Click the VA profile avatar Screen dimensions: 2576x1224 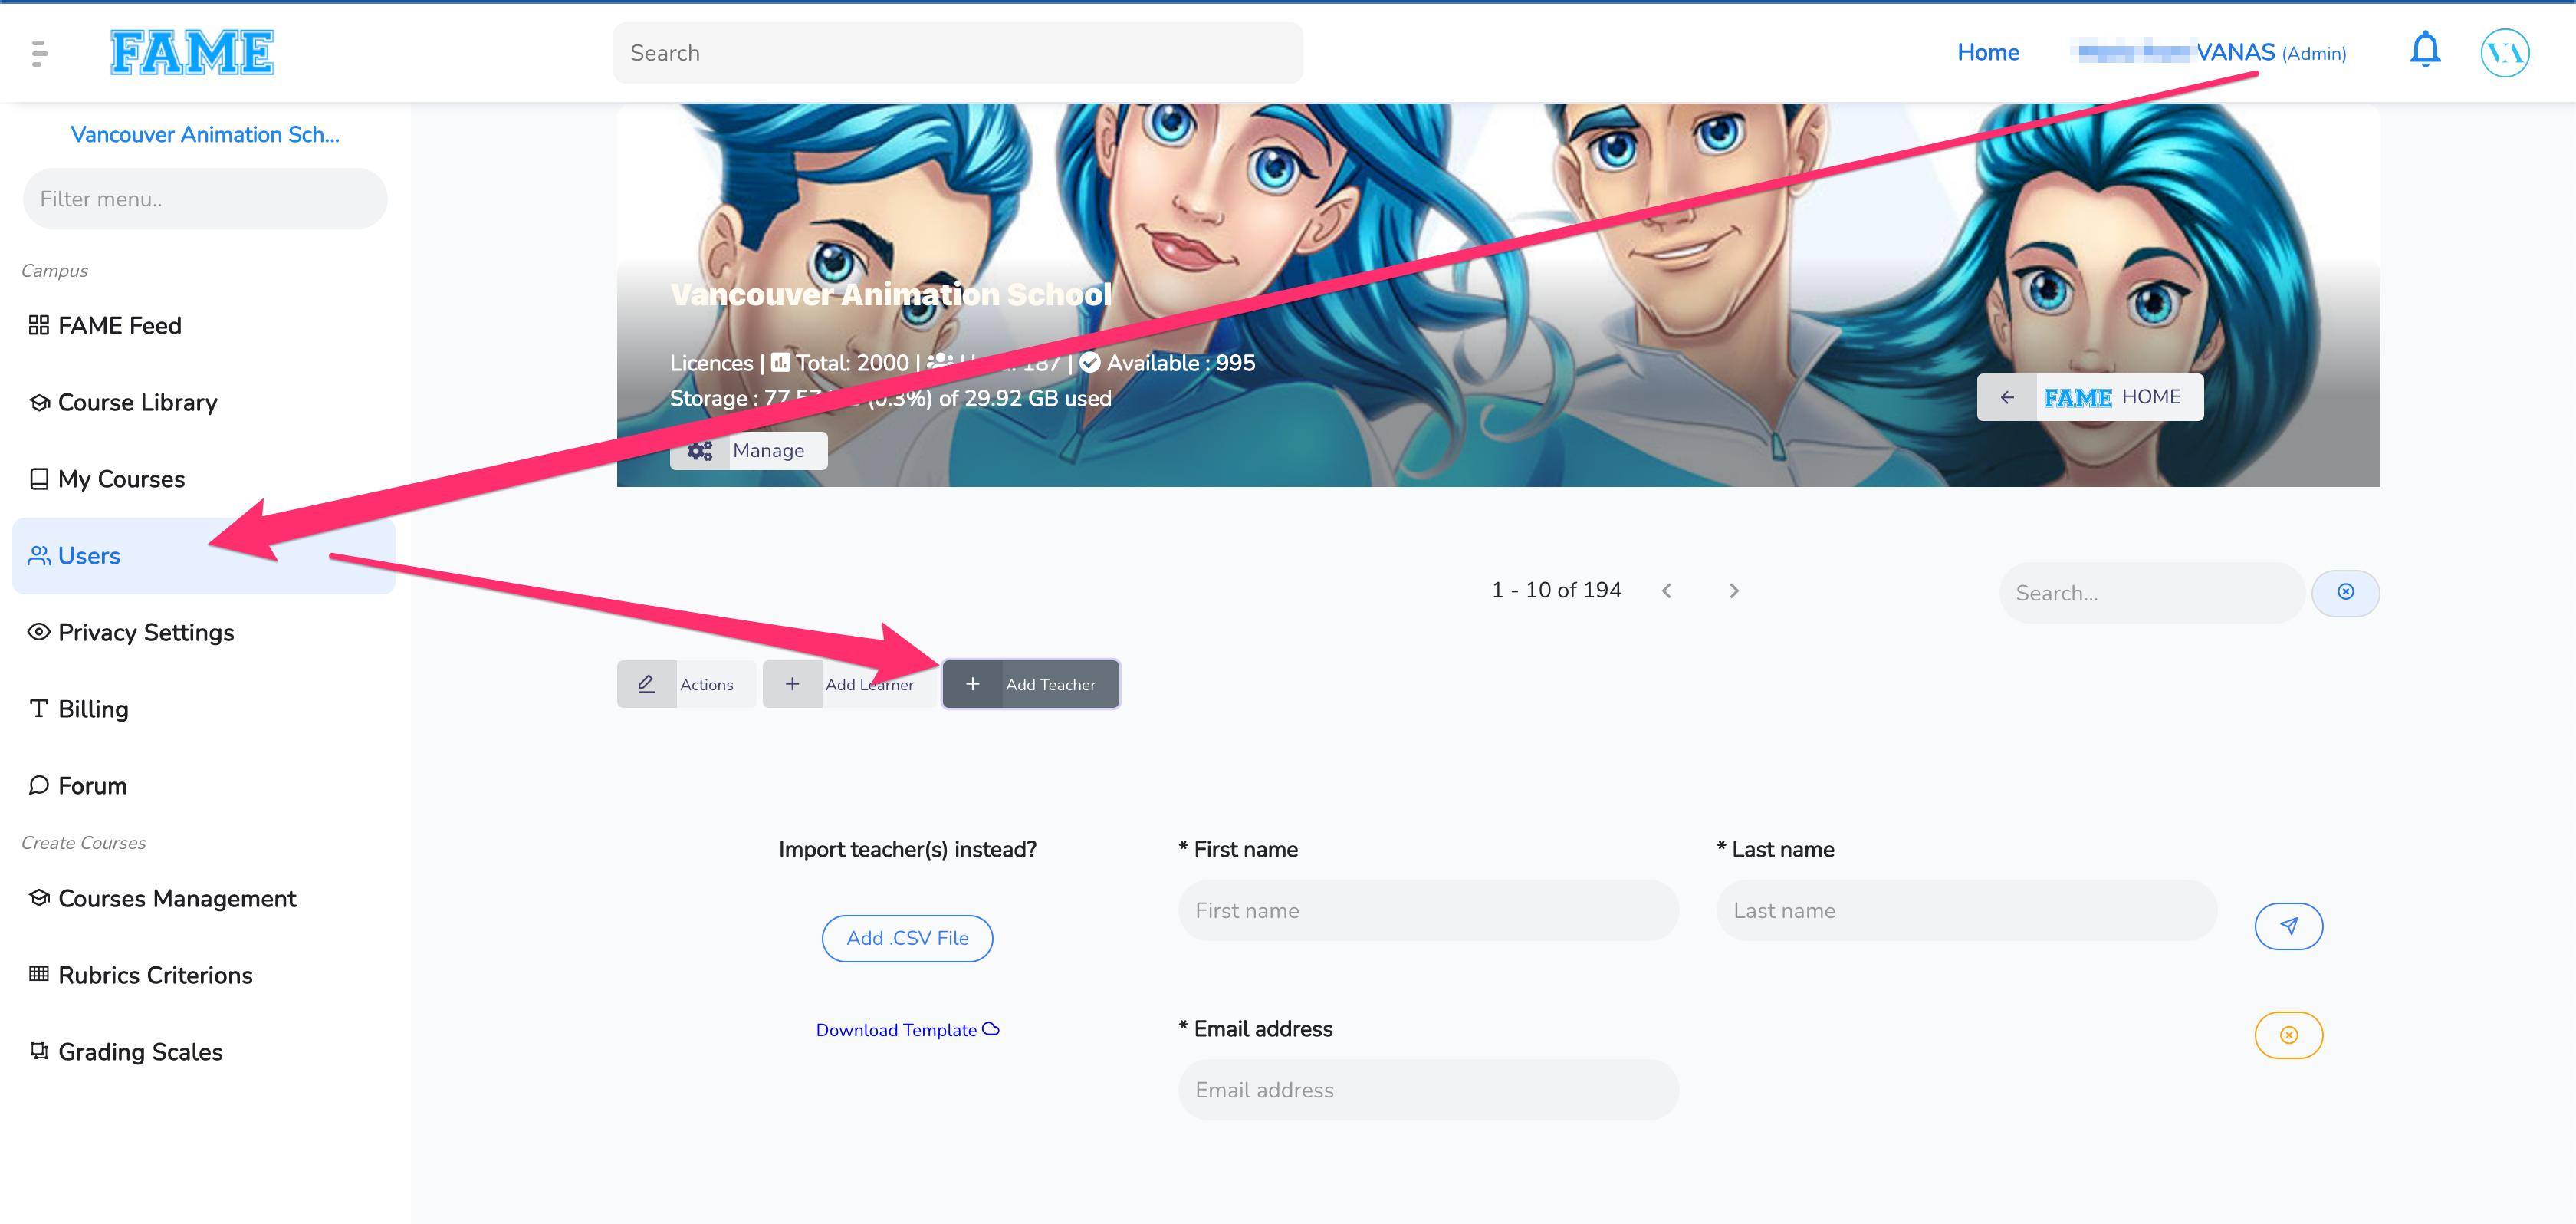(2505, 52)
